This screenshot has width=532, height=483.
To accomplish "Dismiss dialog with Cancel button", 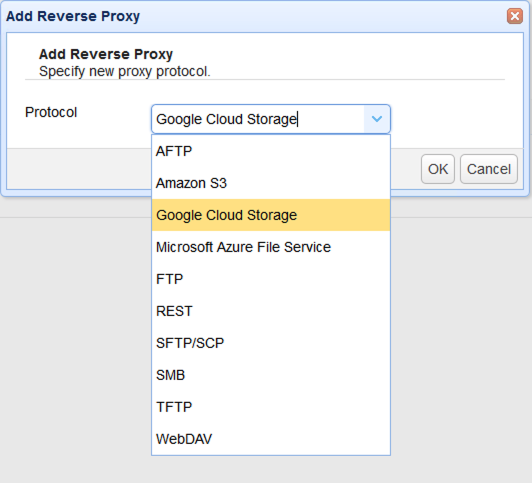I will pyautogui.click(x=489, y=169).
